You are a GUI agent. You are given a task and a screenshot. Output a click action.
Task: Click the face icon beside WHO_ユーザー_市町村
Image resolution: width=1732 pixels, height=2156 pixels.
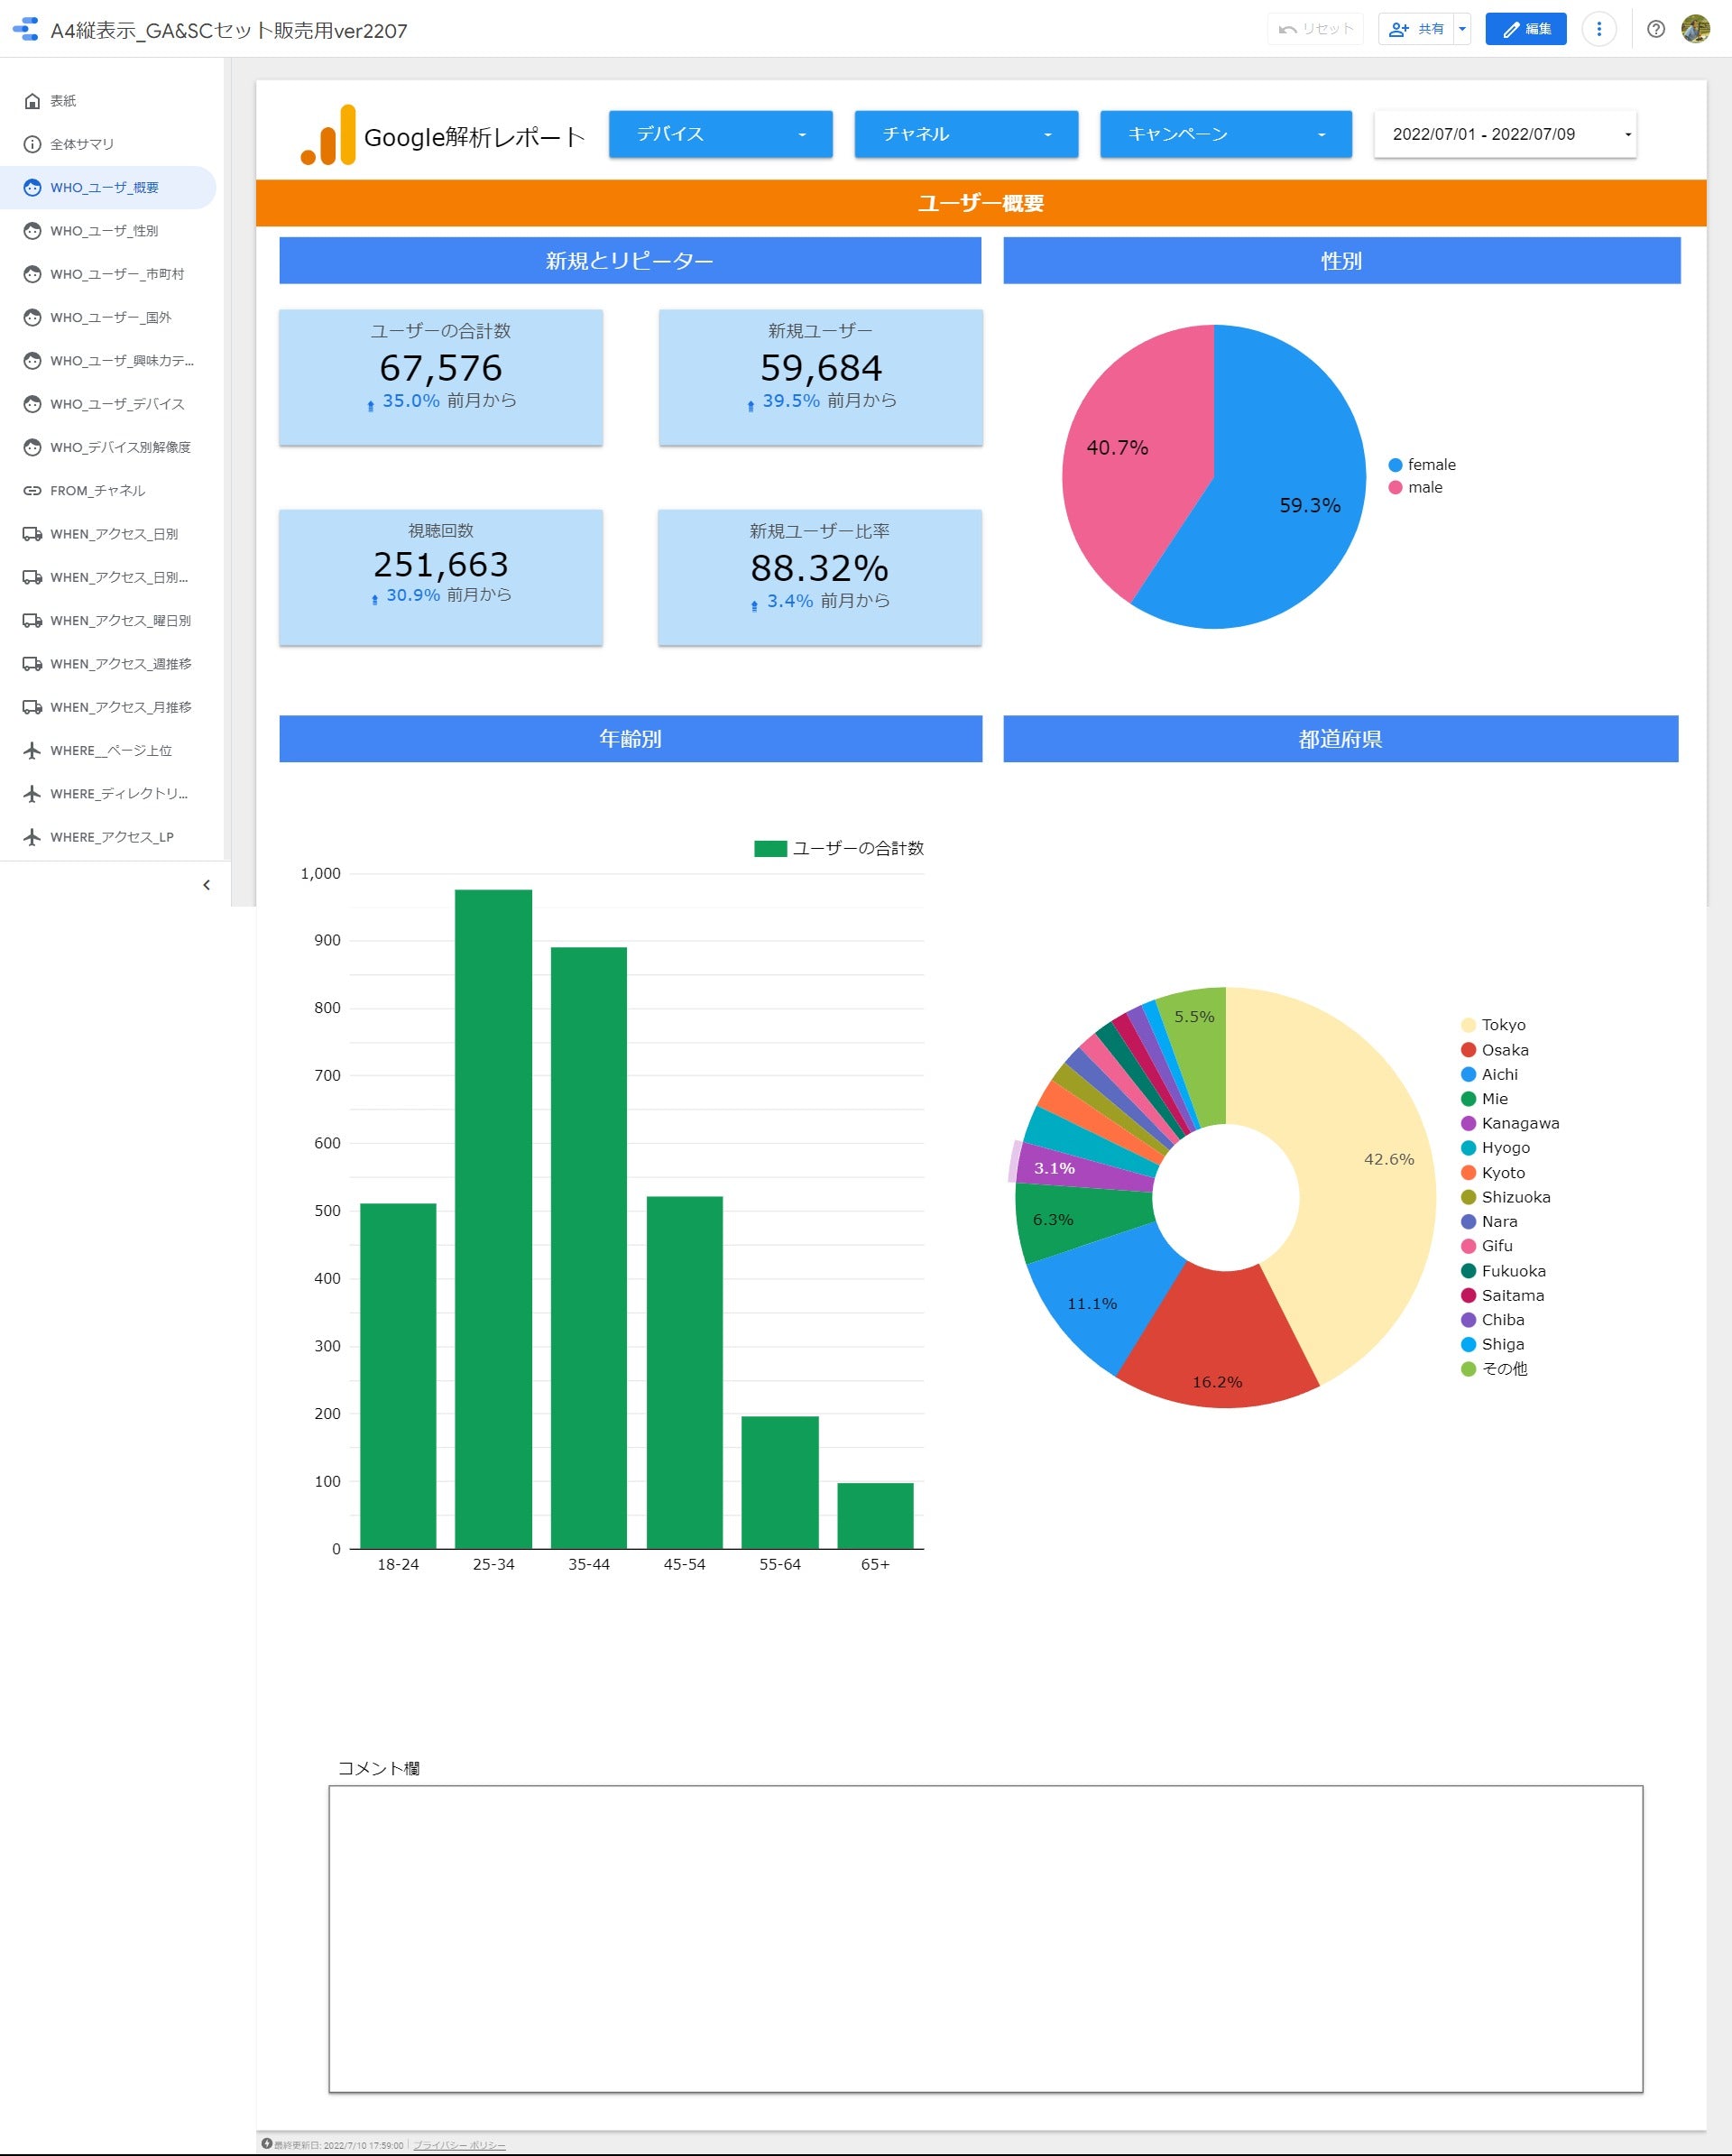[x=32, y=274]
